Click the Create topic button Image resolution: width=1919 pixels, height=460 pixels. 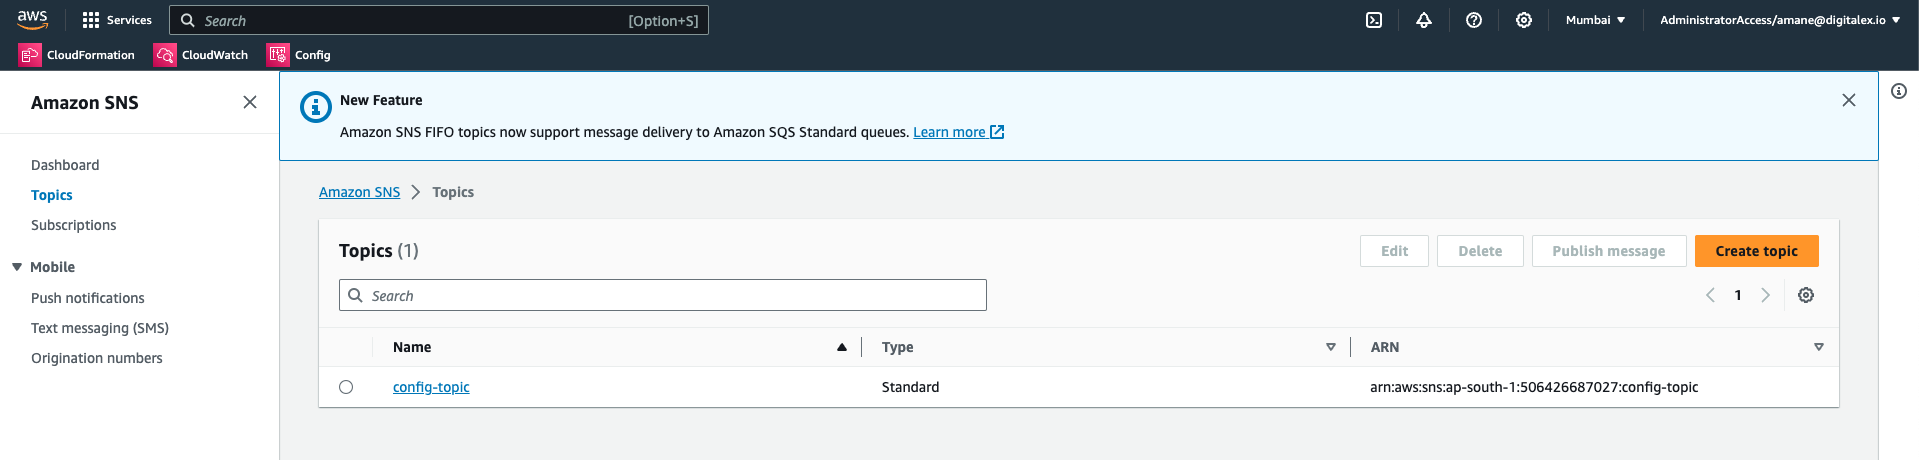point(1756,251)
